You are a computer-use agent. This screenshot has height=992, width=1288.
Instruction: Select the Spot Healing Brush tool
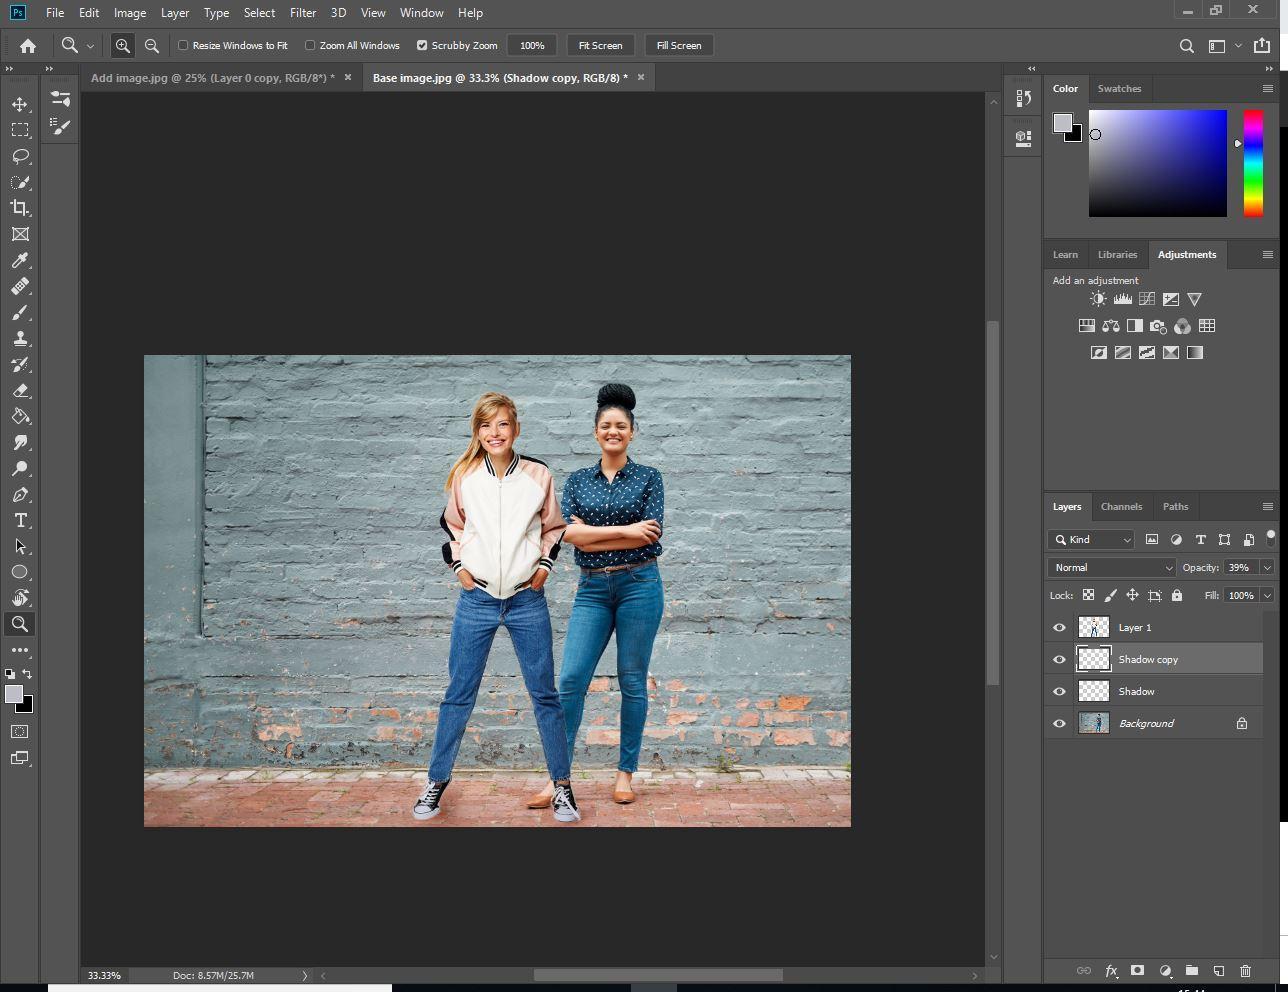20,286
